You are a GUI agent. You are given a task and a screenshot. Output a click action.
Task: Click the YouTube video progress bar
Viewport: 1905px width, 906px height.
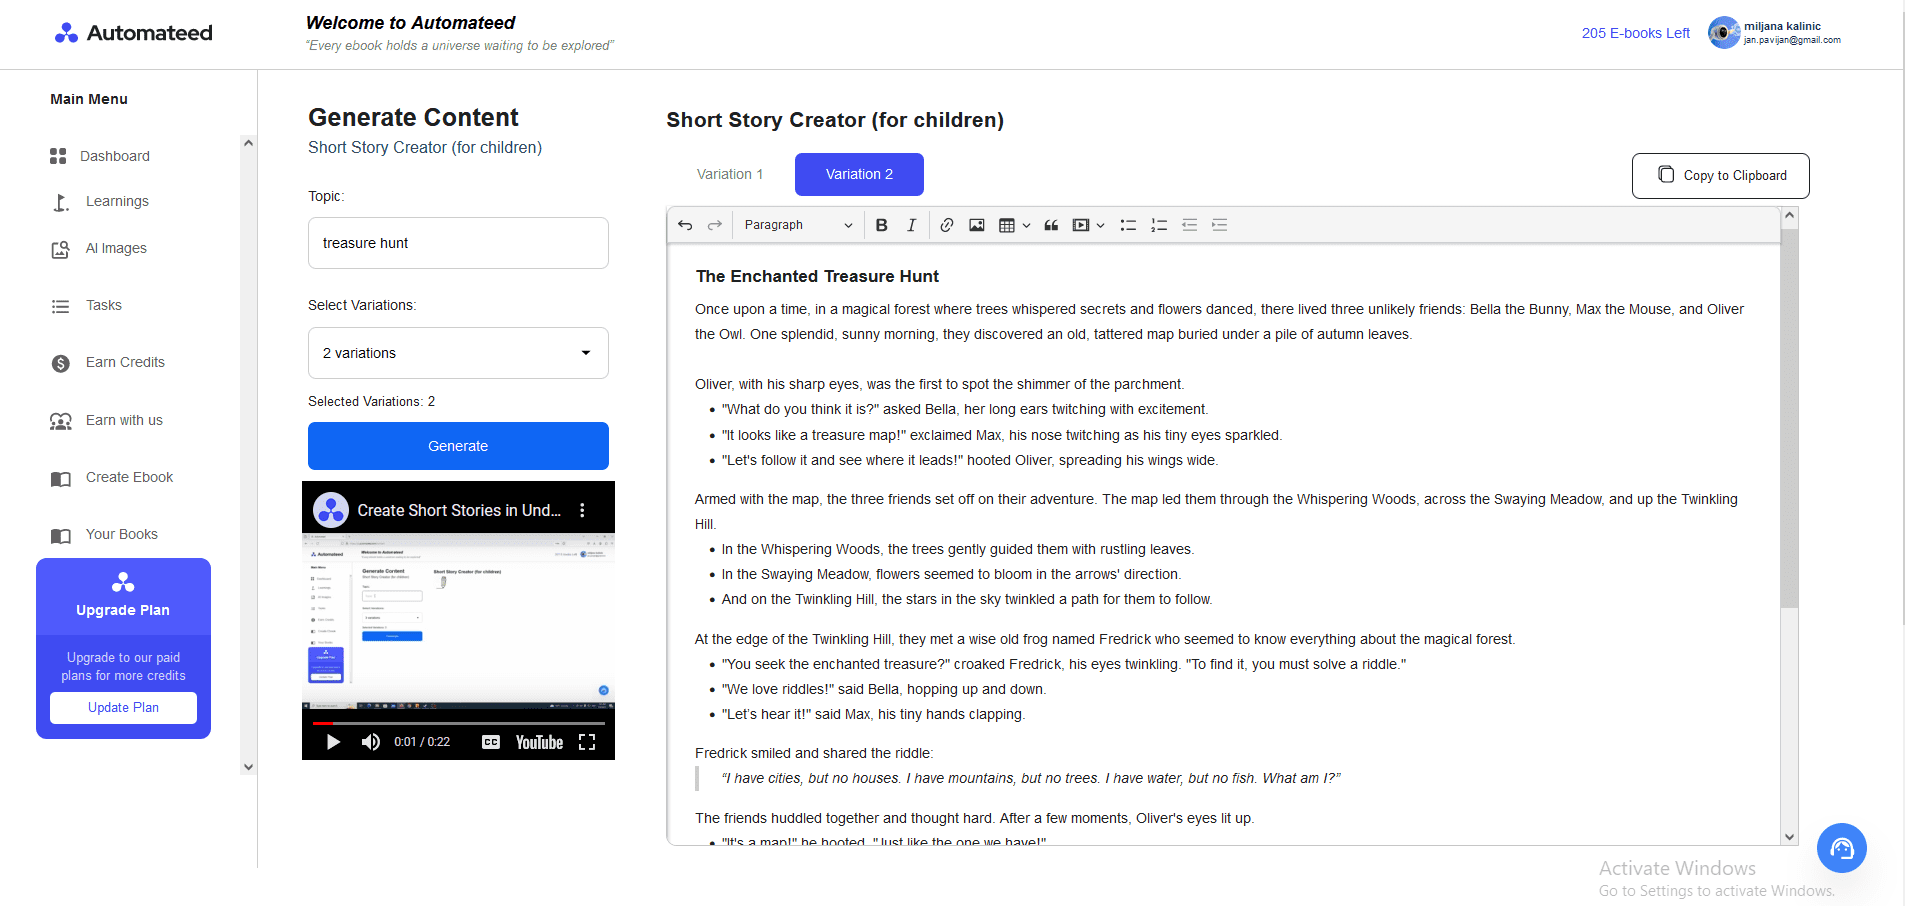click(x=458, y=722)
